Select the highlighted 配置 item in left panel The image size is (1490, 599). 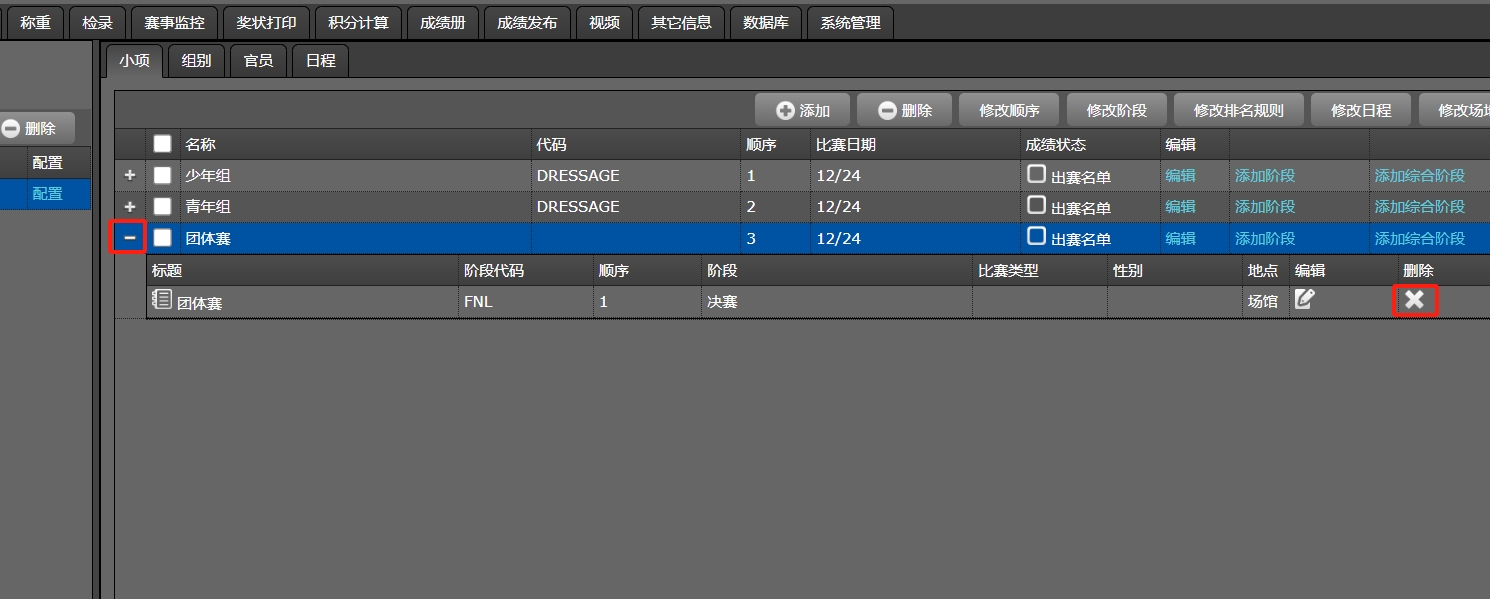(47, 194)
